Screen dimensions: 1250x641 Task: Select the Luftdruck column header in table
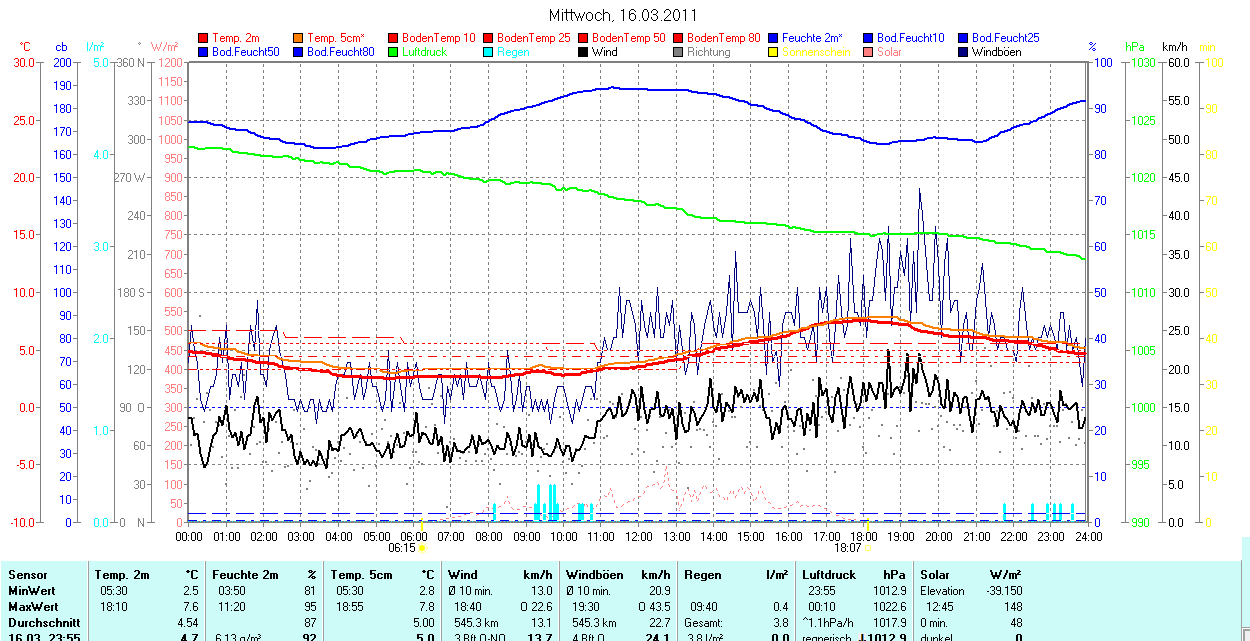pos(830,575)
